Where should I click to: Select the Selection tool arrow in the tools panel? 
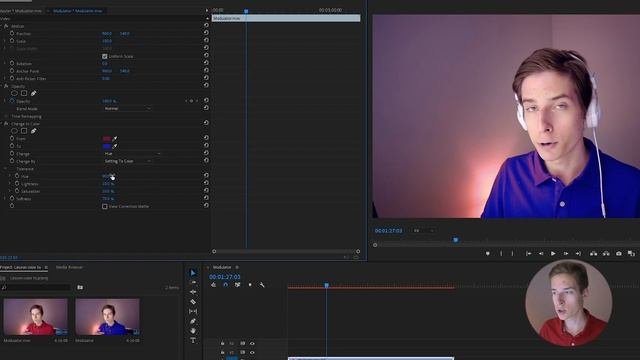click(193, 273)
